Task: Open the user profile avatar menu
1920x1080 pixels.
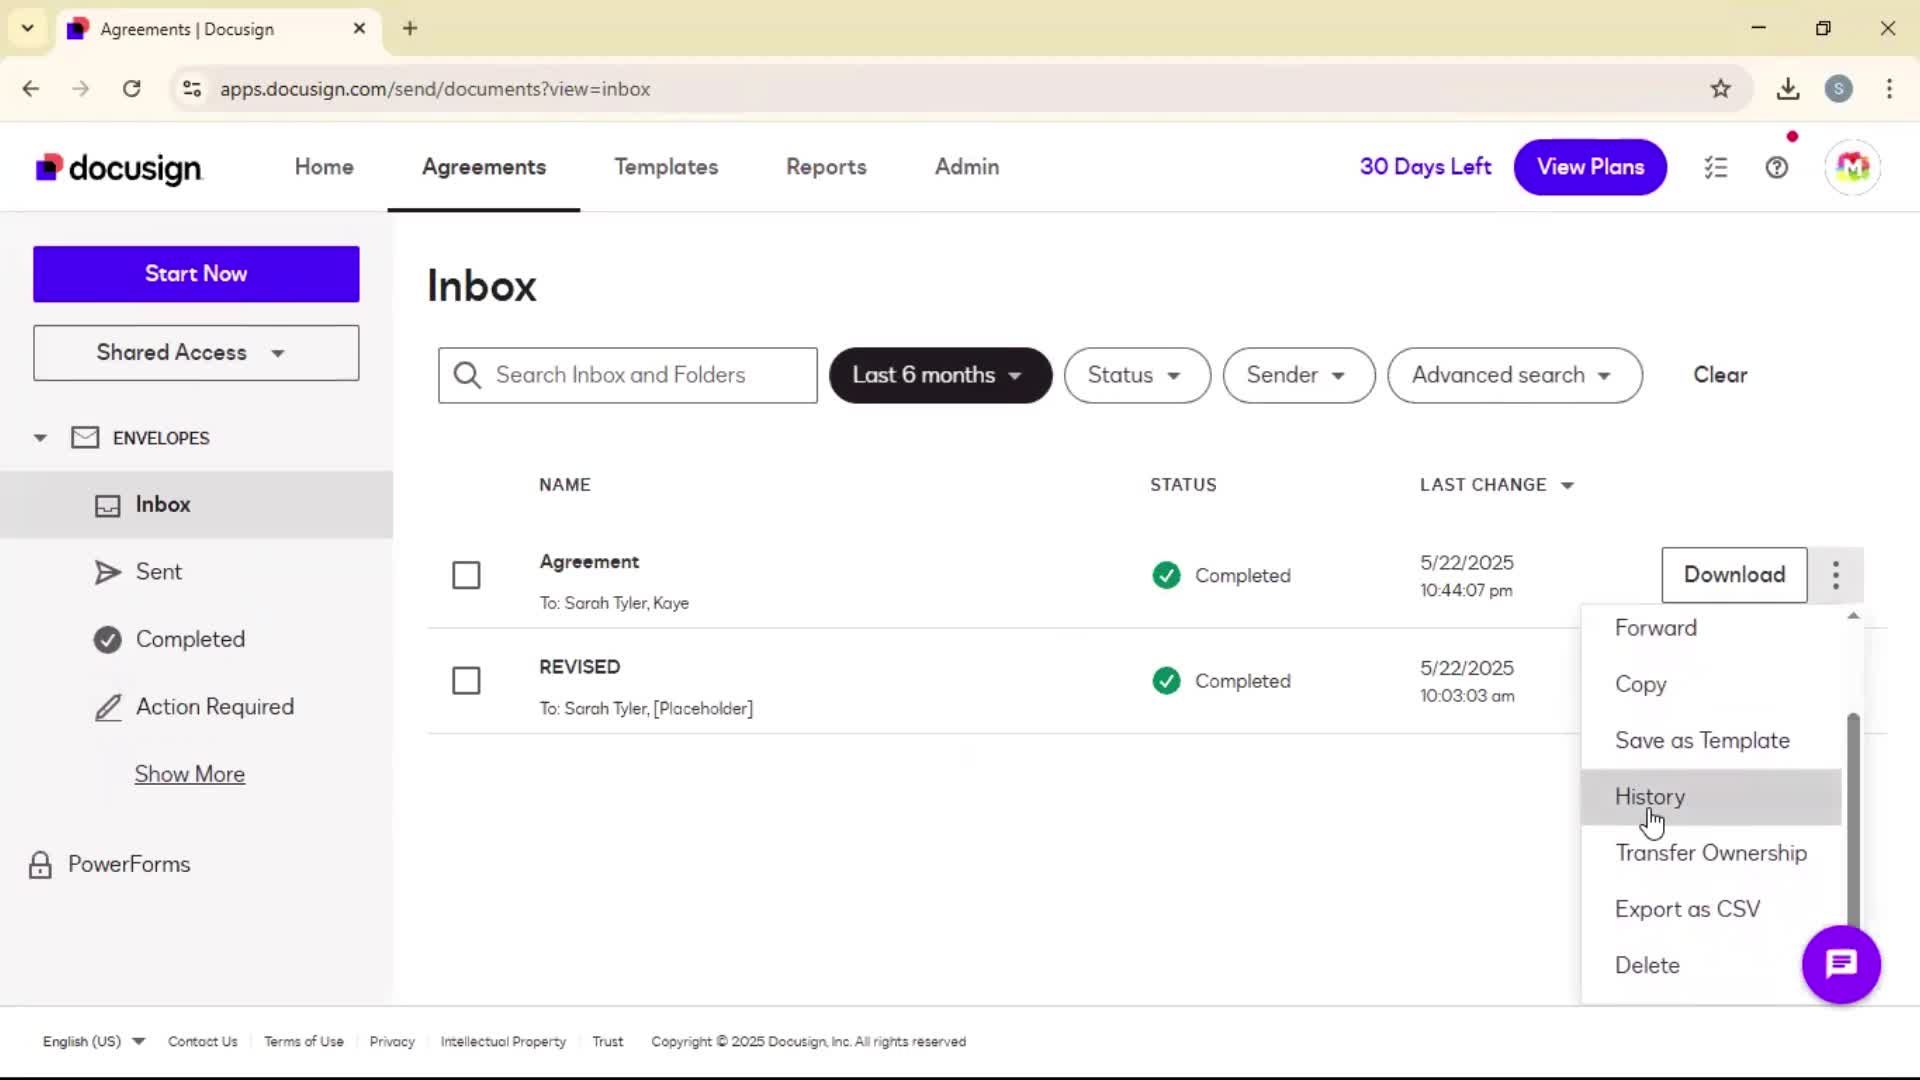Action: coord(1852,167)
